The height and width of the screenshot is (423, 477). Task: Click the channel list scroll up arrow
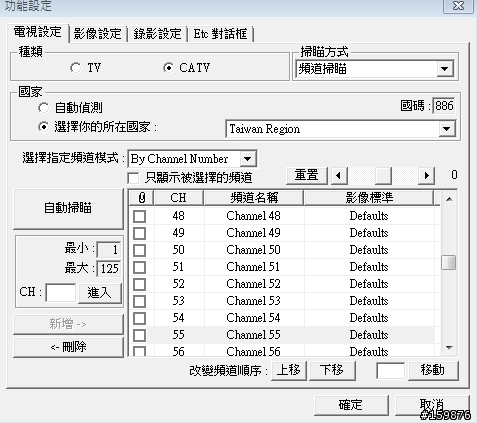click(449, 199)
